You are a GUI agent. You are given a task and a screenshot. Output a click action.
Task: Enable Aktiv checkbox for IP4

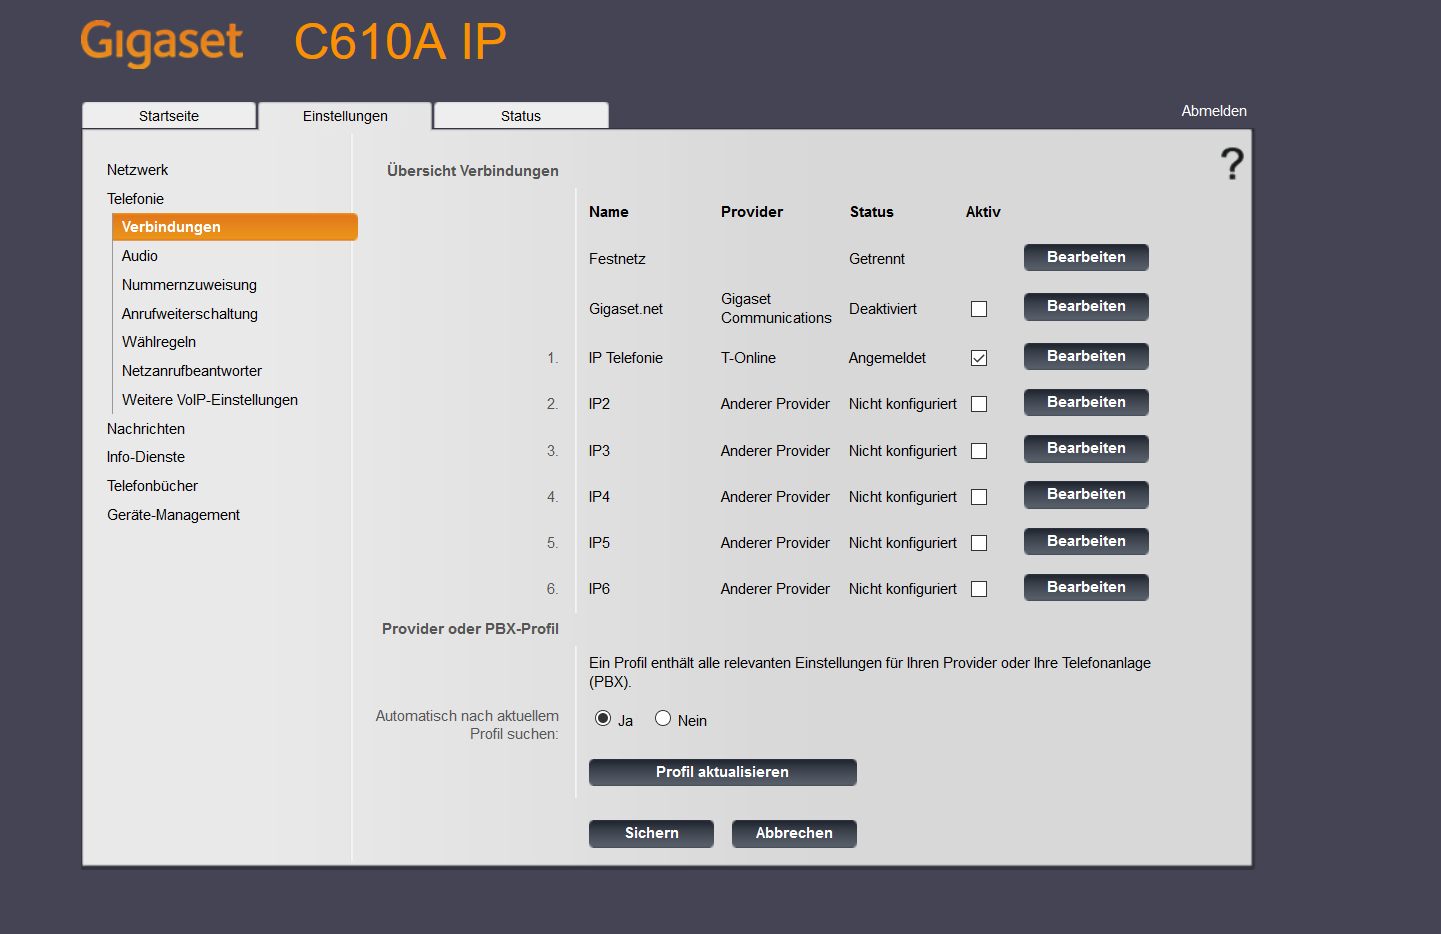tap(979, 497)
